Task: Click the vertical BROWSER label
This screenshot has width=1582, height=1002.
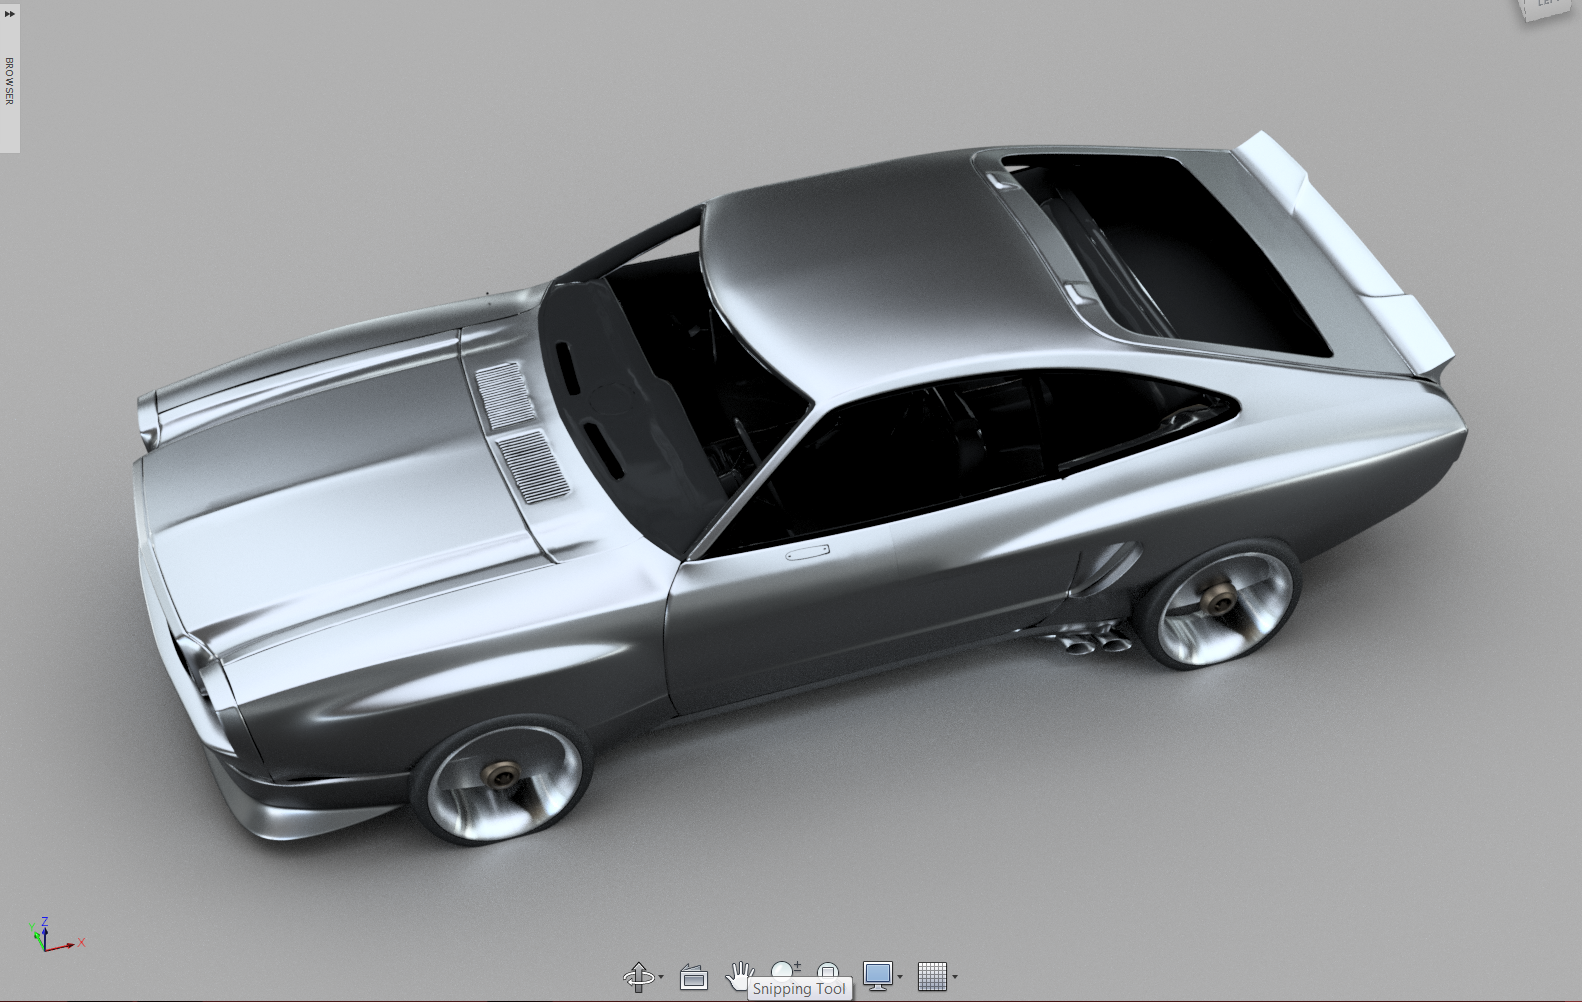Action: 10,81
